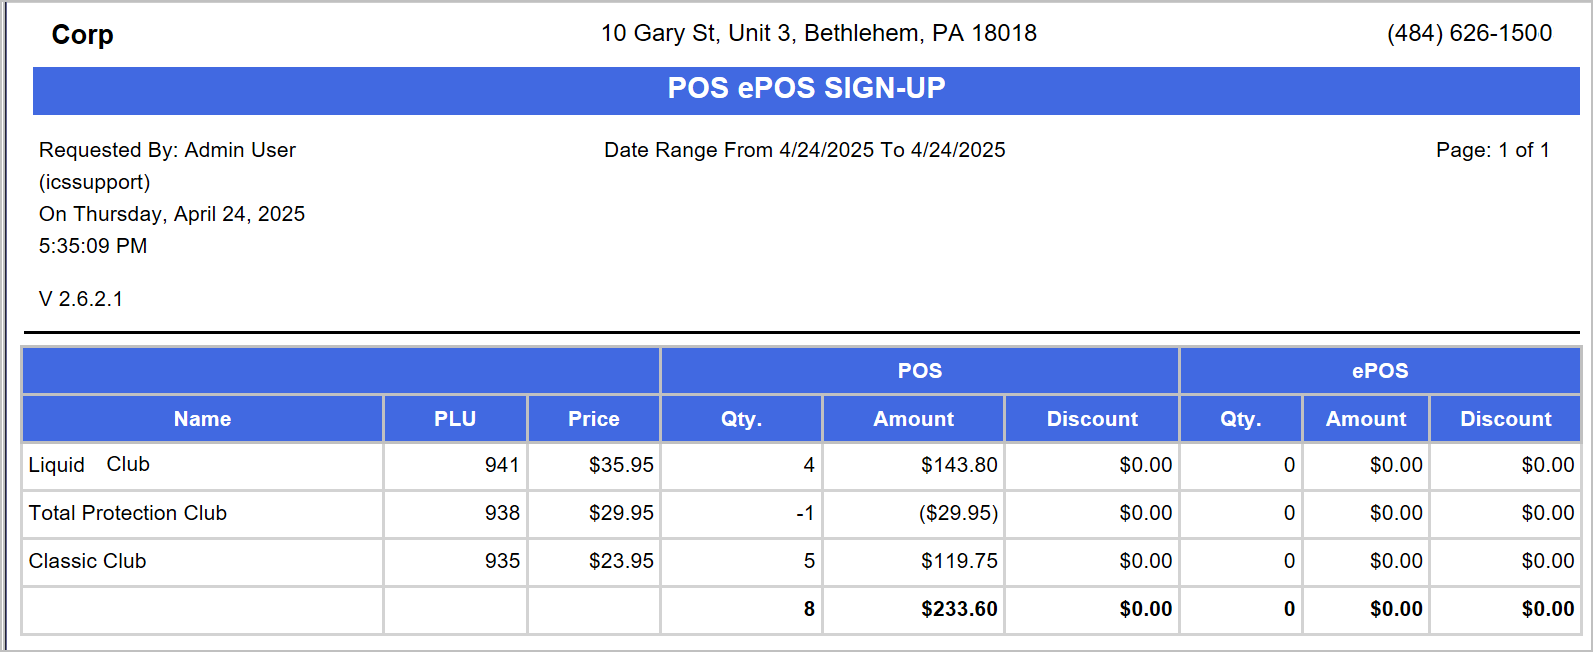
Task: Click the POS group header
Action: pyautogui.click(x=920, y=371)
